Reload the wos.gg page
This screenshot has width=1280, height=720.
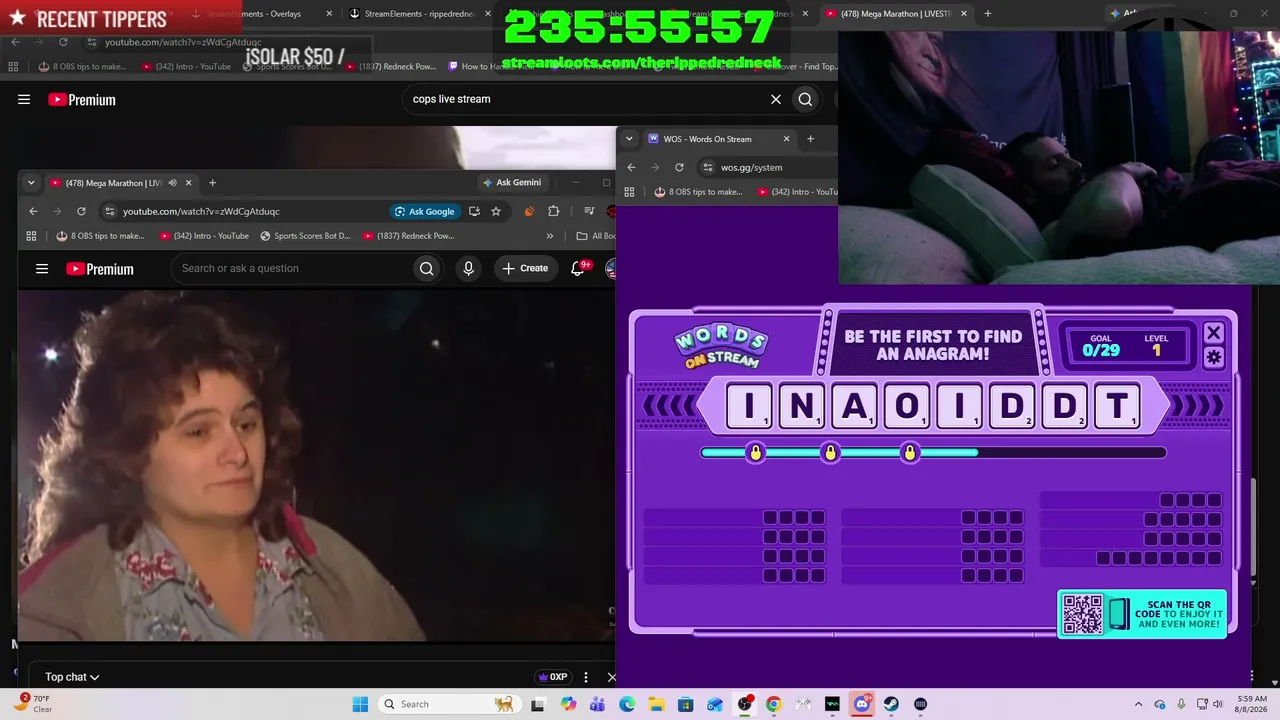(679, 167)
